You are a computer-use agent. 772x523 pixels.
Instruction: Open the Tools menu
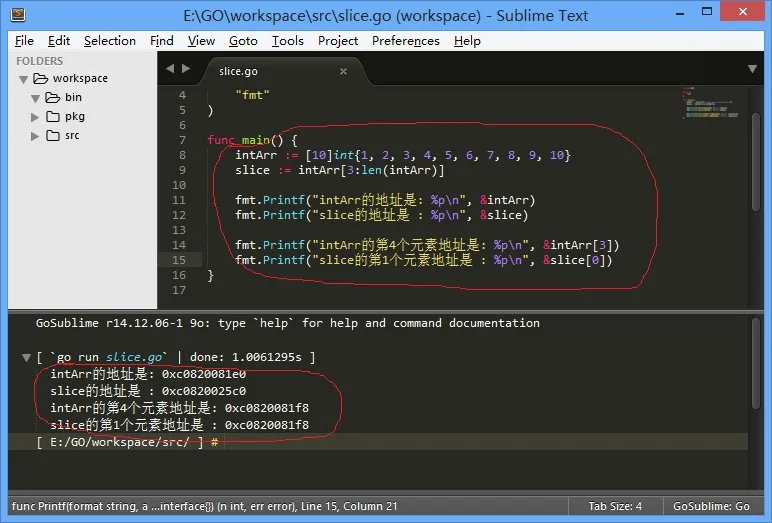288,41
